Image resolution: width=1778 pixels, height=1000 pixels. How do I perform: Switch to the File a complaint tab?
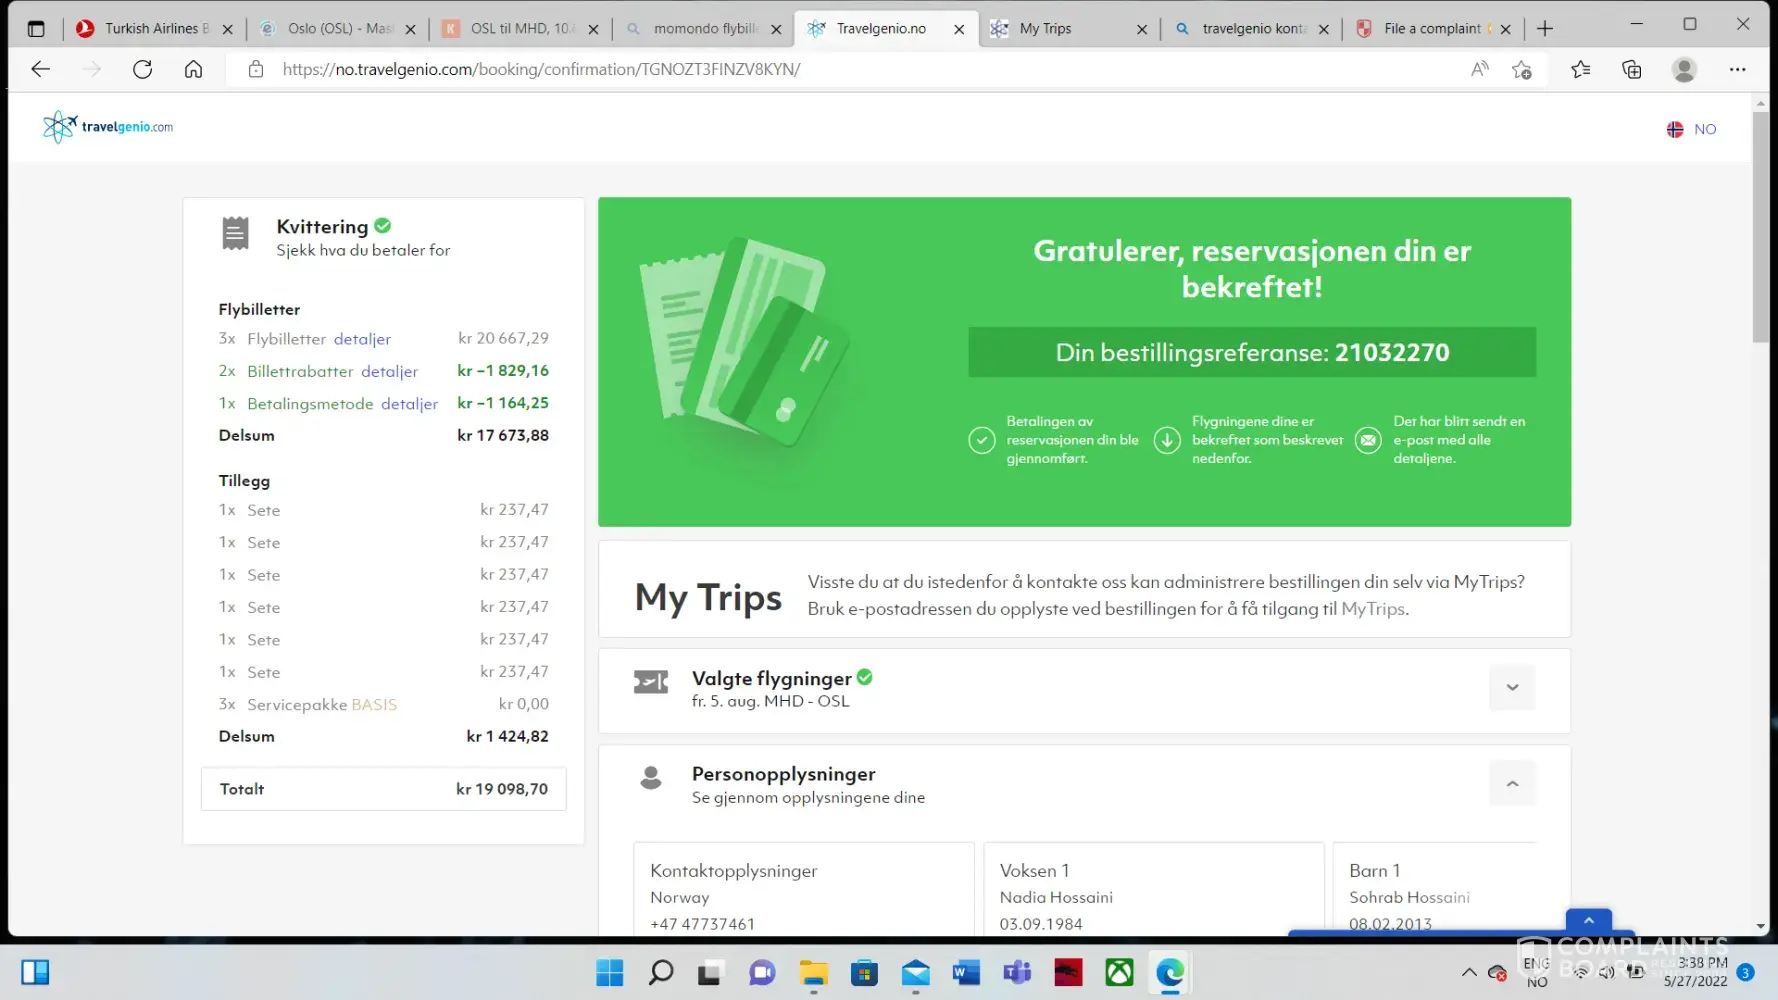pyautogui.click(x=1432, y=29)
